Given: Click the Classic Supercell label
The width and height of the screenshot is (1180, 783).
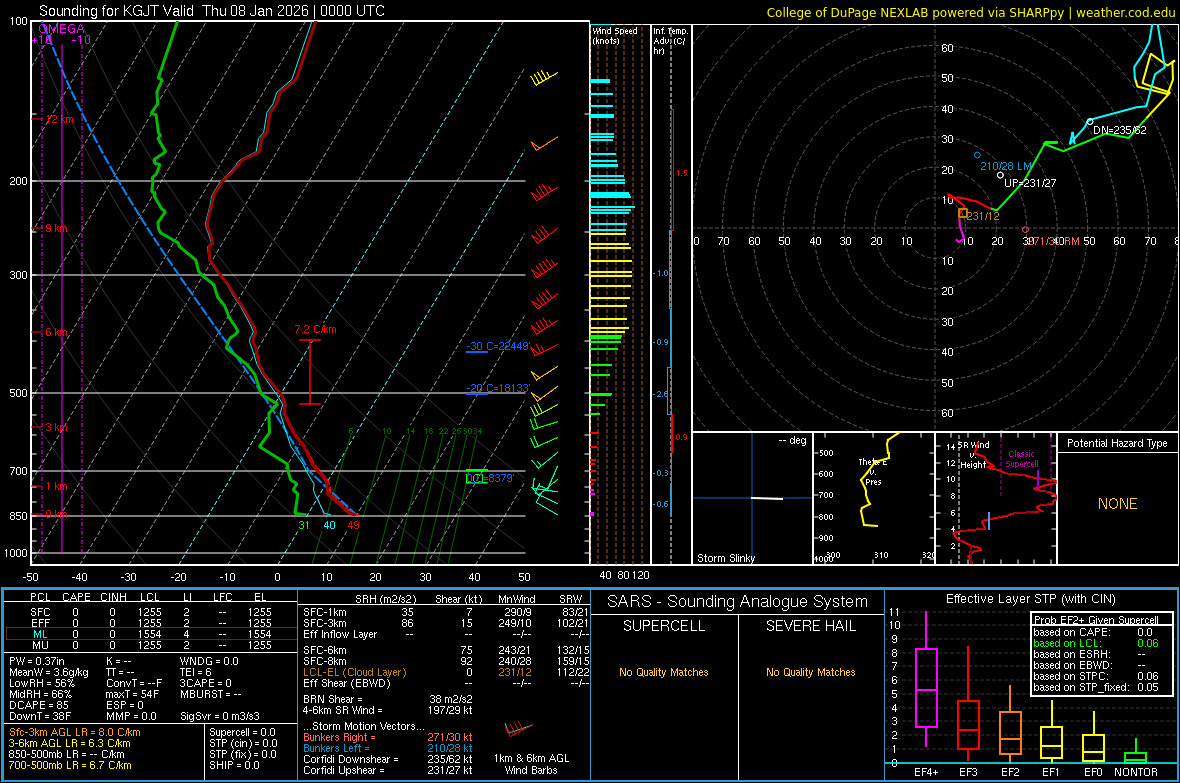Looking at the screenshot, I should pyautogui.click(x=1021, y=459).
